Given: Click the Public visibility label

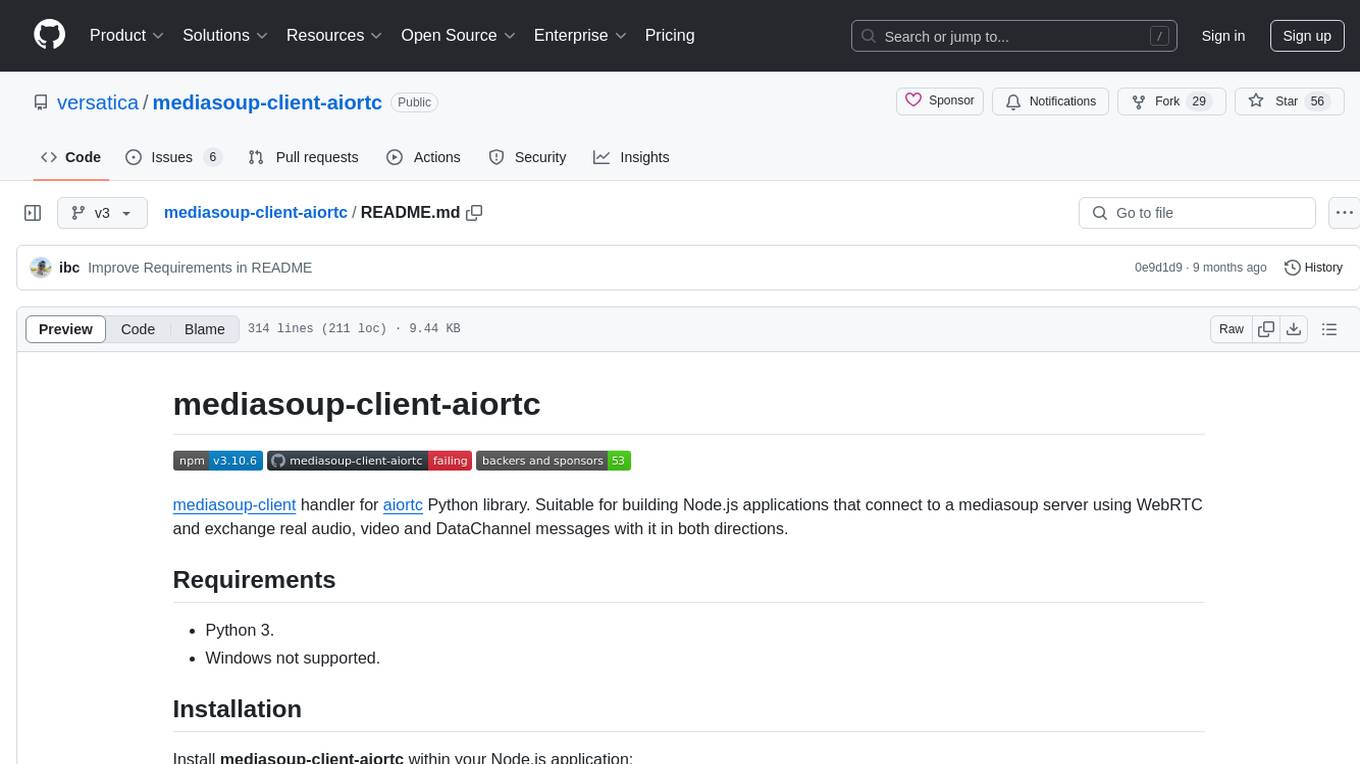Looking at the screenshot, I should (x=414, y=102).
